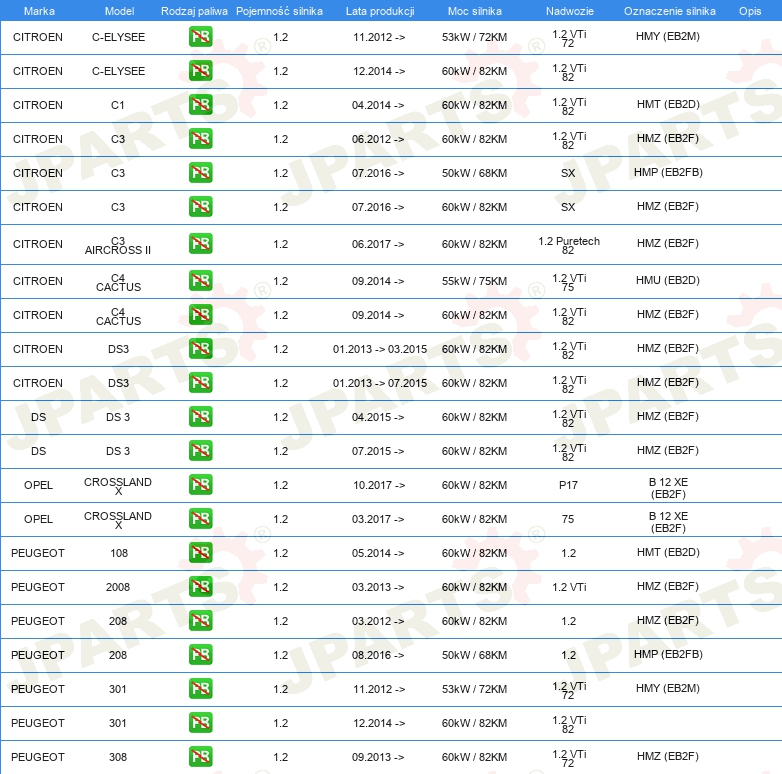Click the Marka column header
The width and height of the screenshot is (782, 774).
(x=39, y=11)
